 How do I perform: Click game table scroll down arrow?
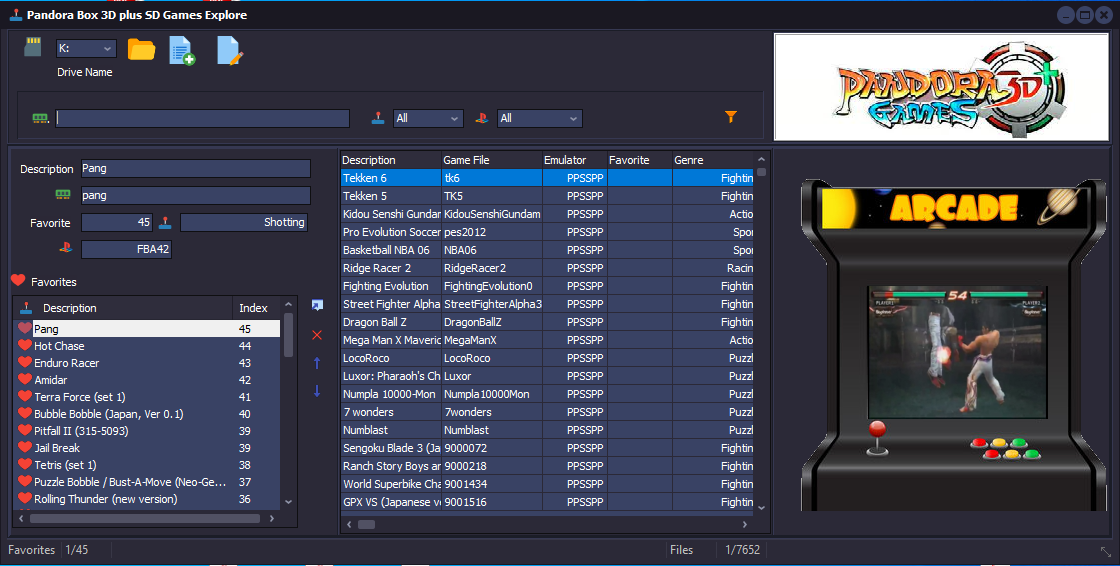click(761, 507)
